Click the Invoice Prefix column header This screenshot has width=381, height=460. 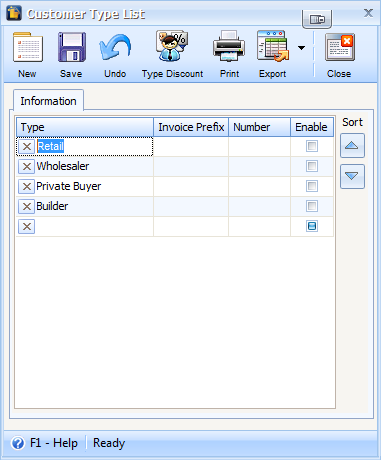click(191, 127)
